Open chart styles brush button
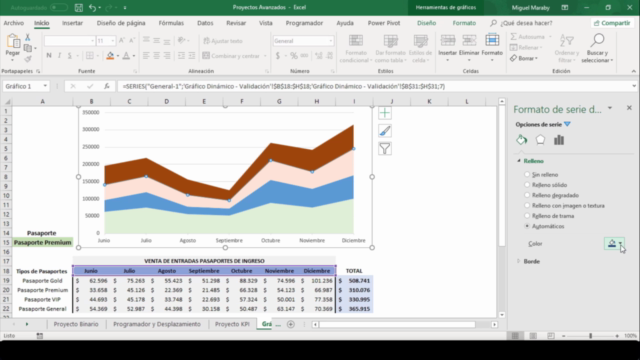 [x=384, y=131]
